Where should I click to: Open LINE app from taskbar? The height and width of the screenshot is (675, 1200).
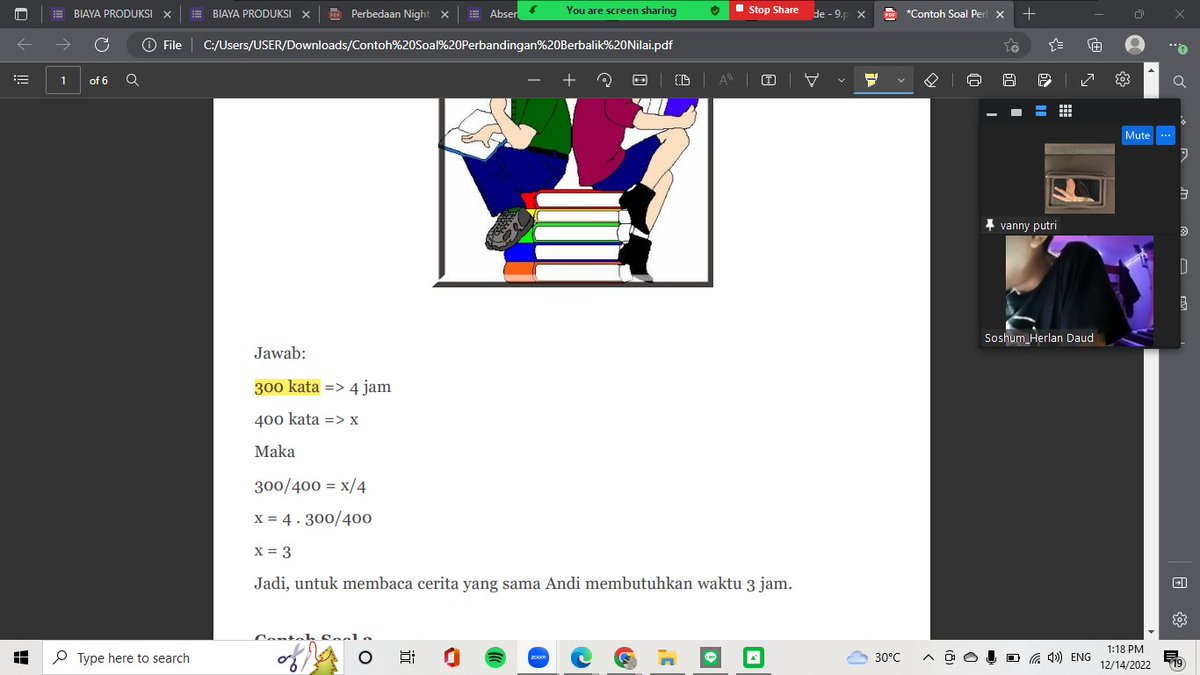(x=711, y=658)
